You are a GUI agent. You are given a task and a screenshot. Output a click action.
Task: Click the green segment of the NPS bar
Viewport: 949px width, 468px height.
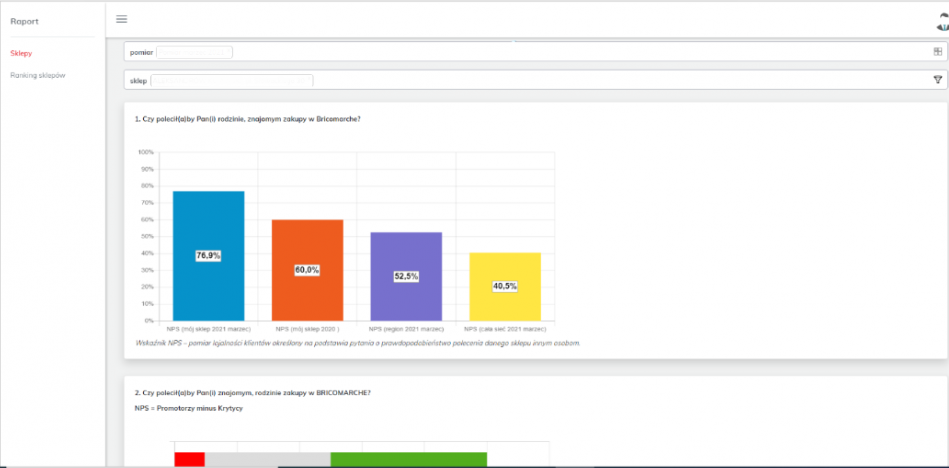[x=408, y=459]
